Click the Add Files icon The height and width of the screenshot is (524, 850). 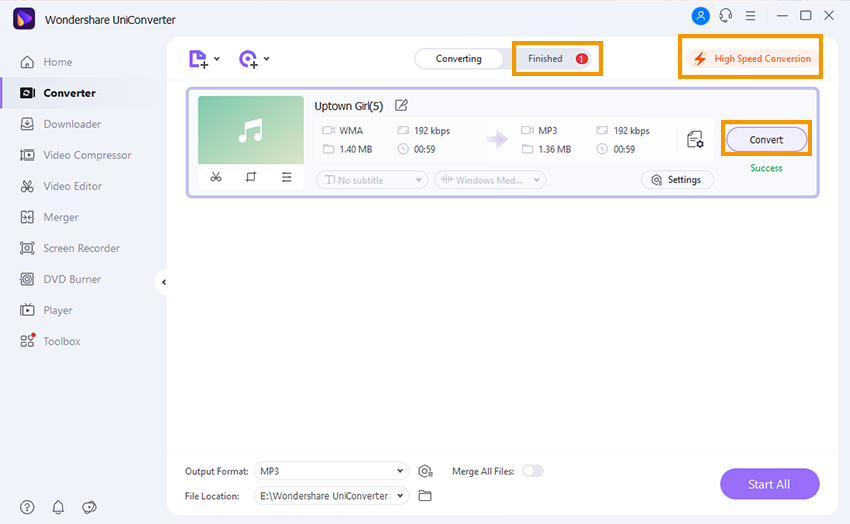[x=198, y=59]
